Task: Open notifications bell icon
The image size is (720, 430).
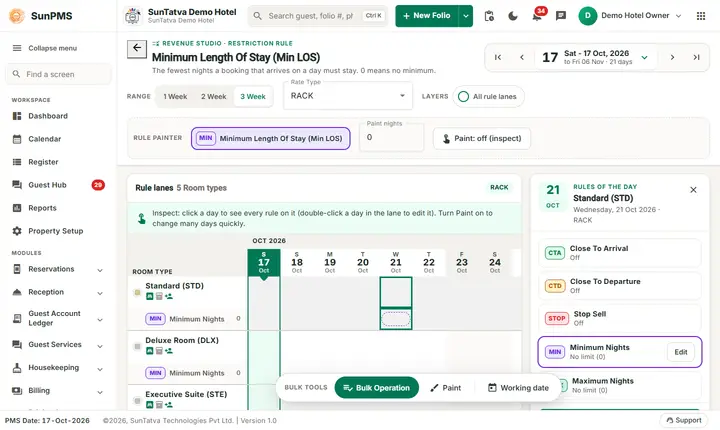Action: 537,16
